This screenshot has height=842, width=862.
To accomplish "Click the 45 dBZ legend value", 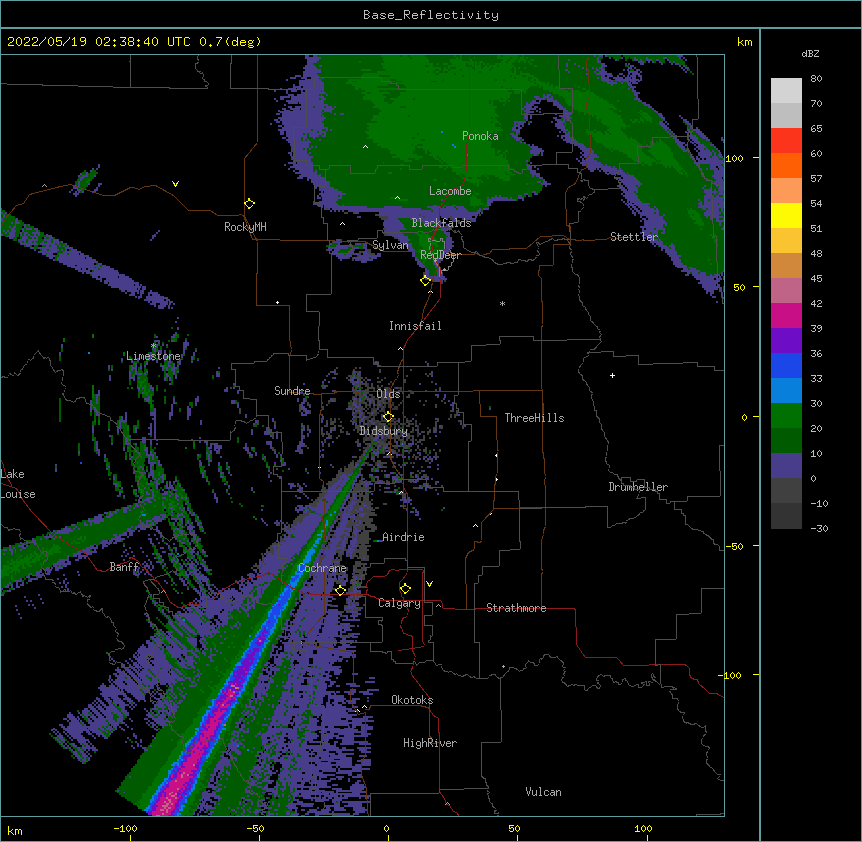I will (816, 279).
